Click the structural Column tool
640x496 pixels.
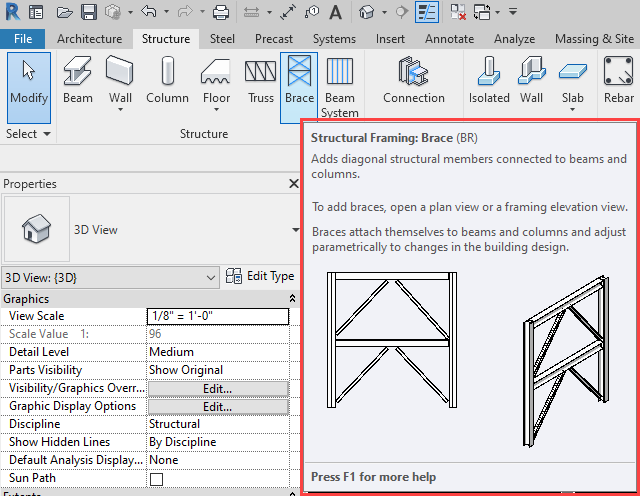coord(167,80)
